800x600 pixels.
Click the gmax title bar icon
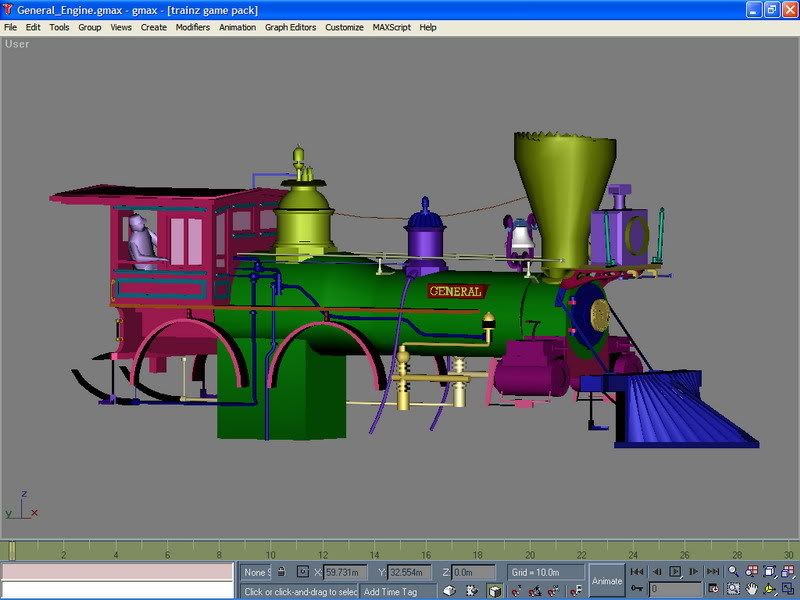pos(7,10)
